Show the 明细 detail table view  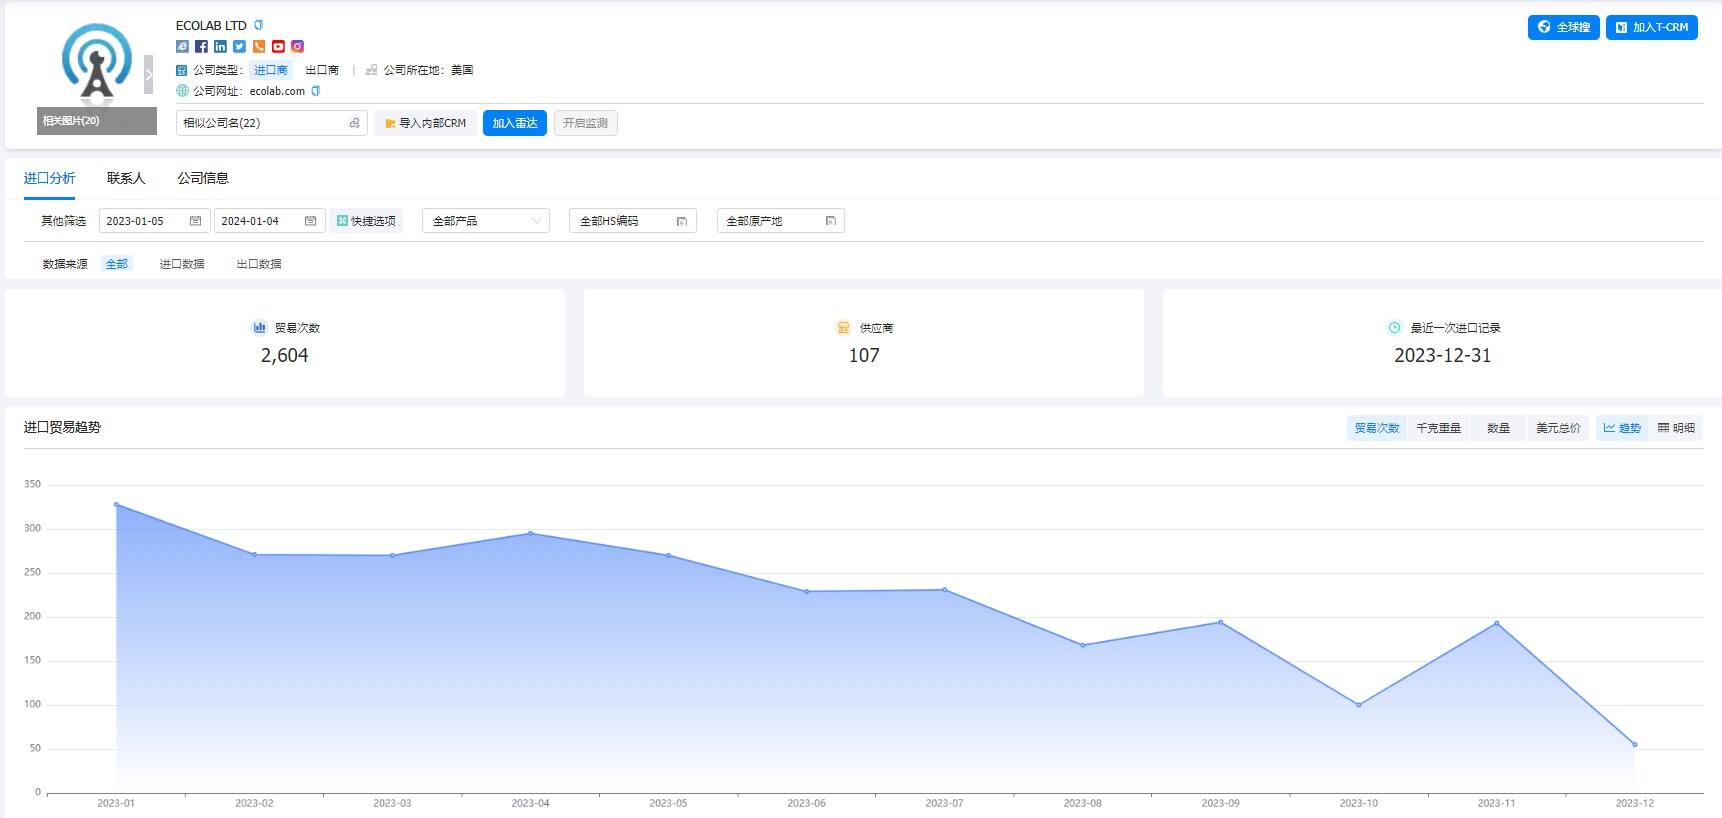point(1676,428)
